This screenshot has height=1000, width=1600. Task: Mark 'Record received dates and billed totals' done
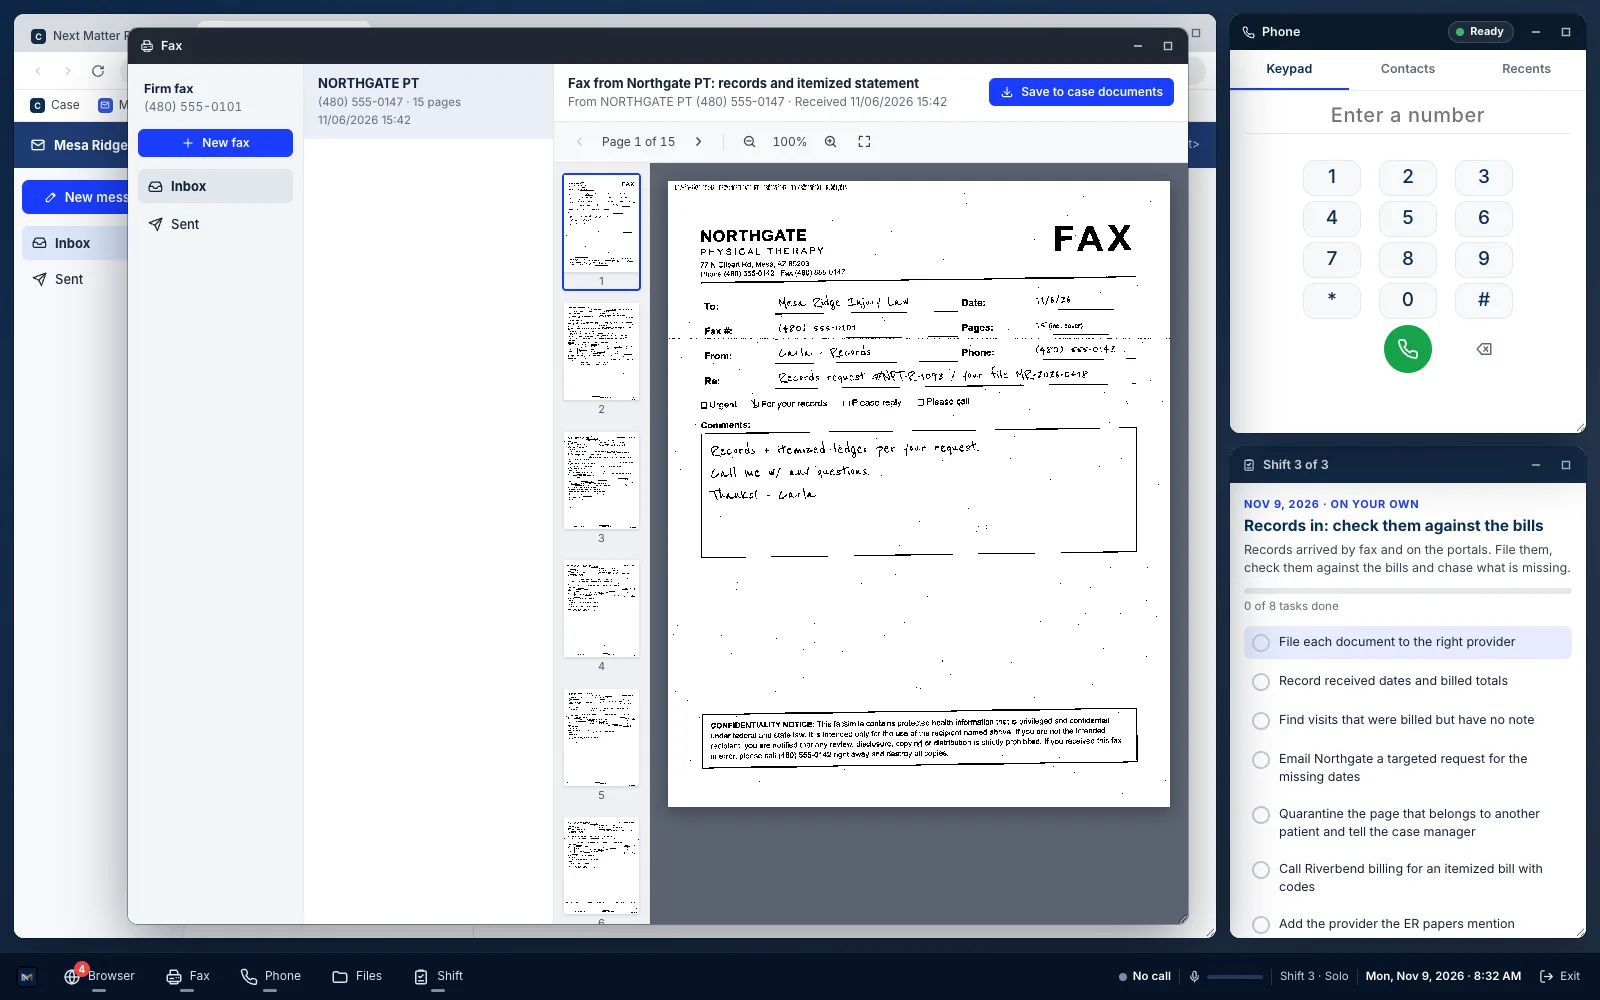click(x=1261, y=682)
